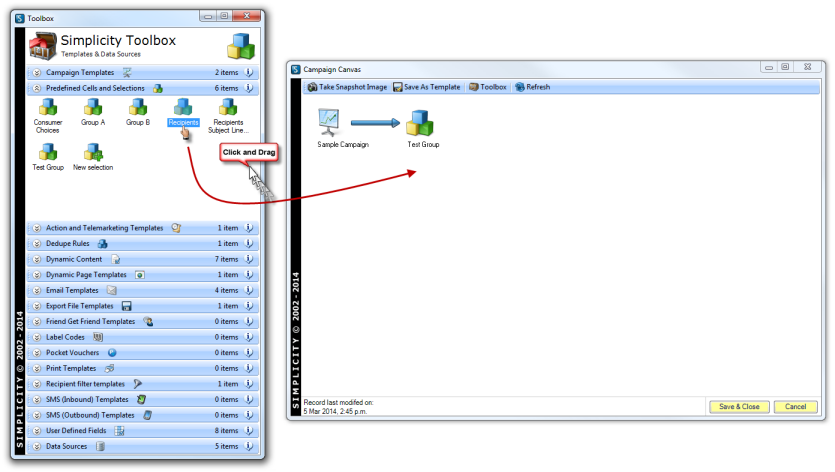Select the New selection icon
This screenshot has width=835, height=472.
[x=93, y=152]
